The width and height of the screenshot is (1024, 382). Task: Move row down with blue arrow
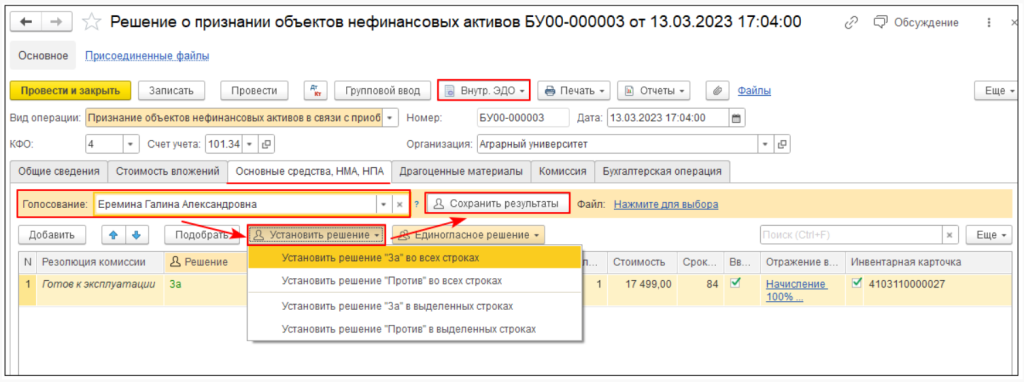click(136, 234)
